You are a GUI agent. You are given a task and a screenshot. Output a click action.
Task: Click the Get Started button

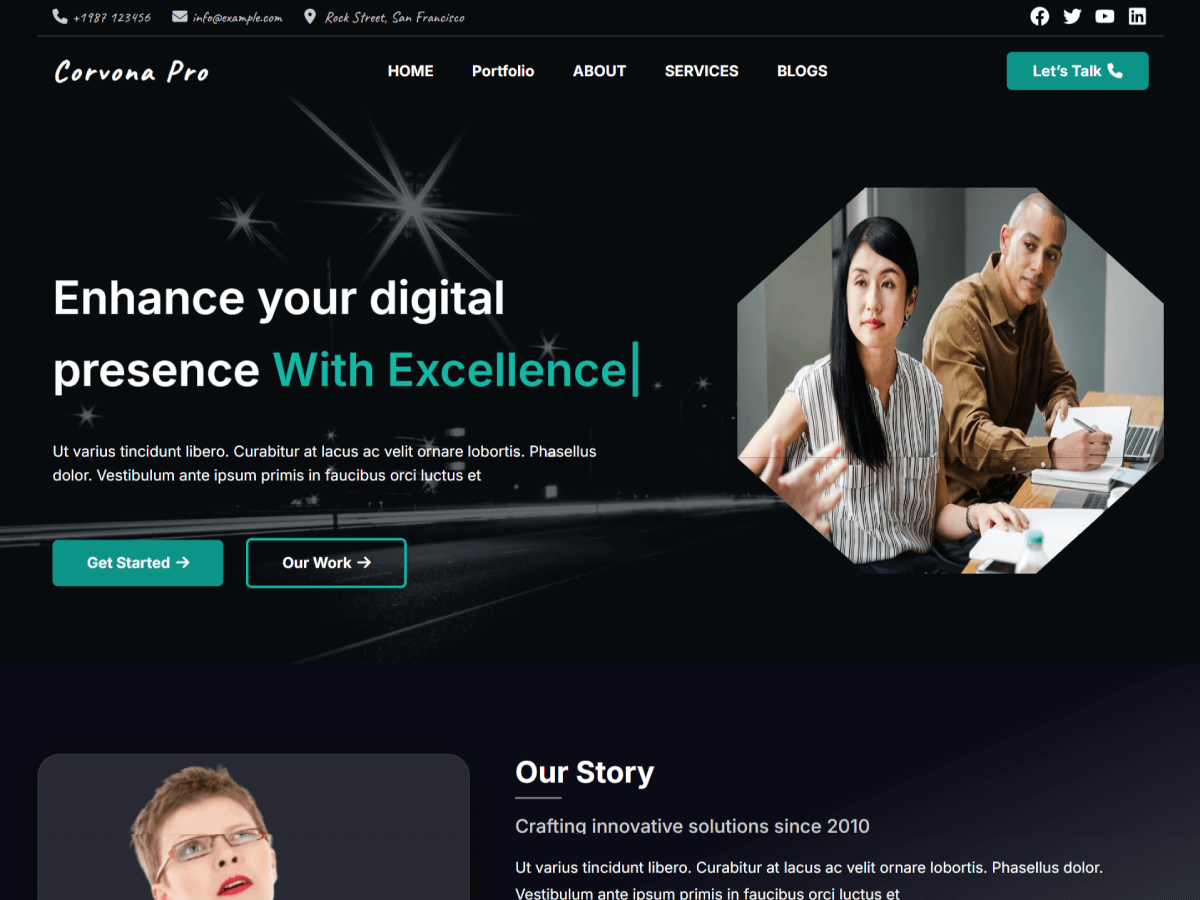(138, 563)
